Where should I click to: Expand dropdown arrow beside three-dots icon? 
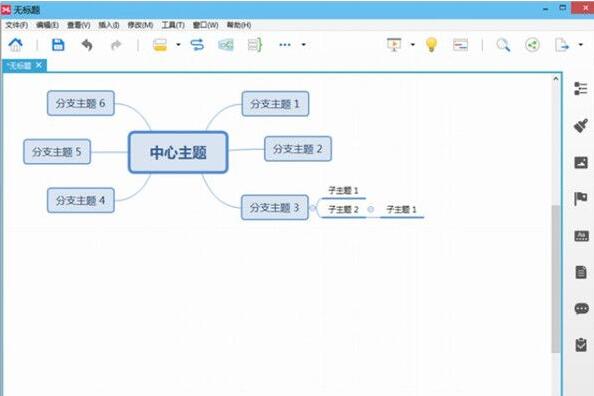tap(303, 45)
